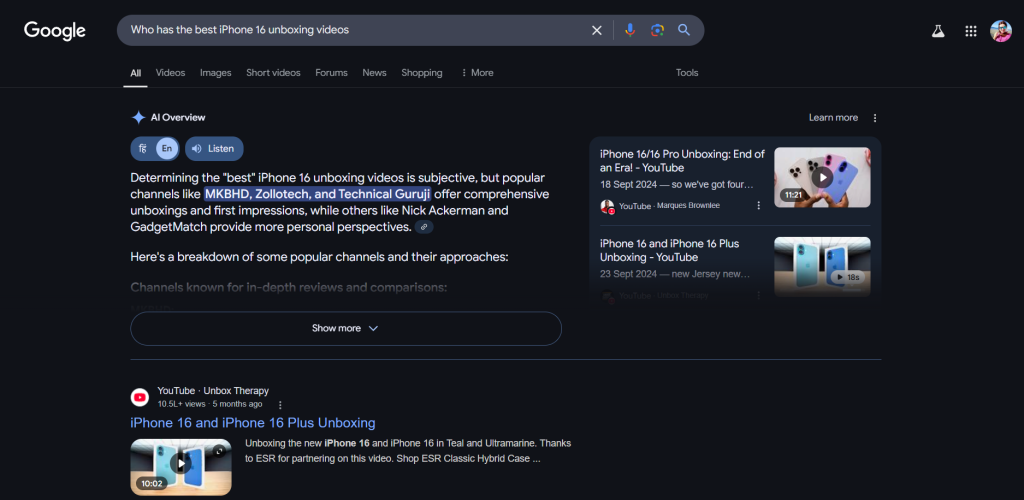Play the 18s Unbox Therapy sidebar thumbnail

tap(822, 266)
